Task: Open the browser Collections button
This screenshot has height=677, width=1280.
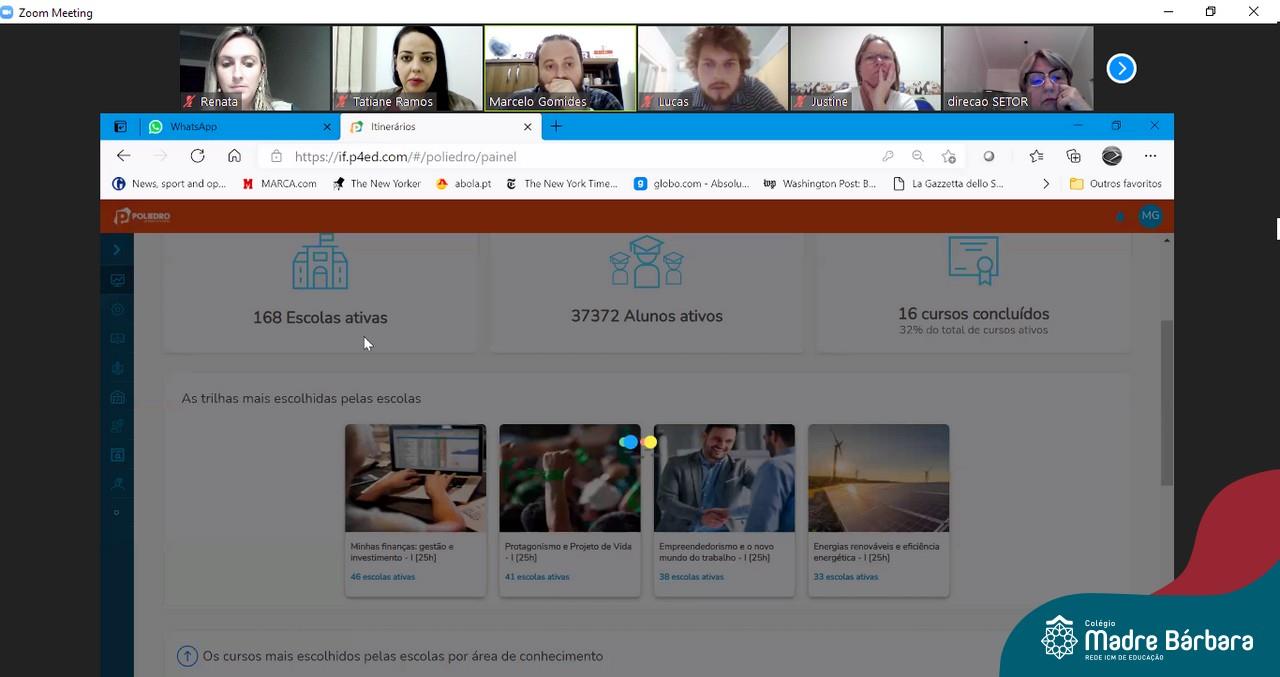Action: [1073, 156]
